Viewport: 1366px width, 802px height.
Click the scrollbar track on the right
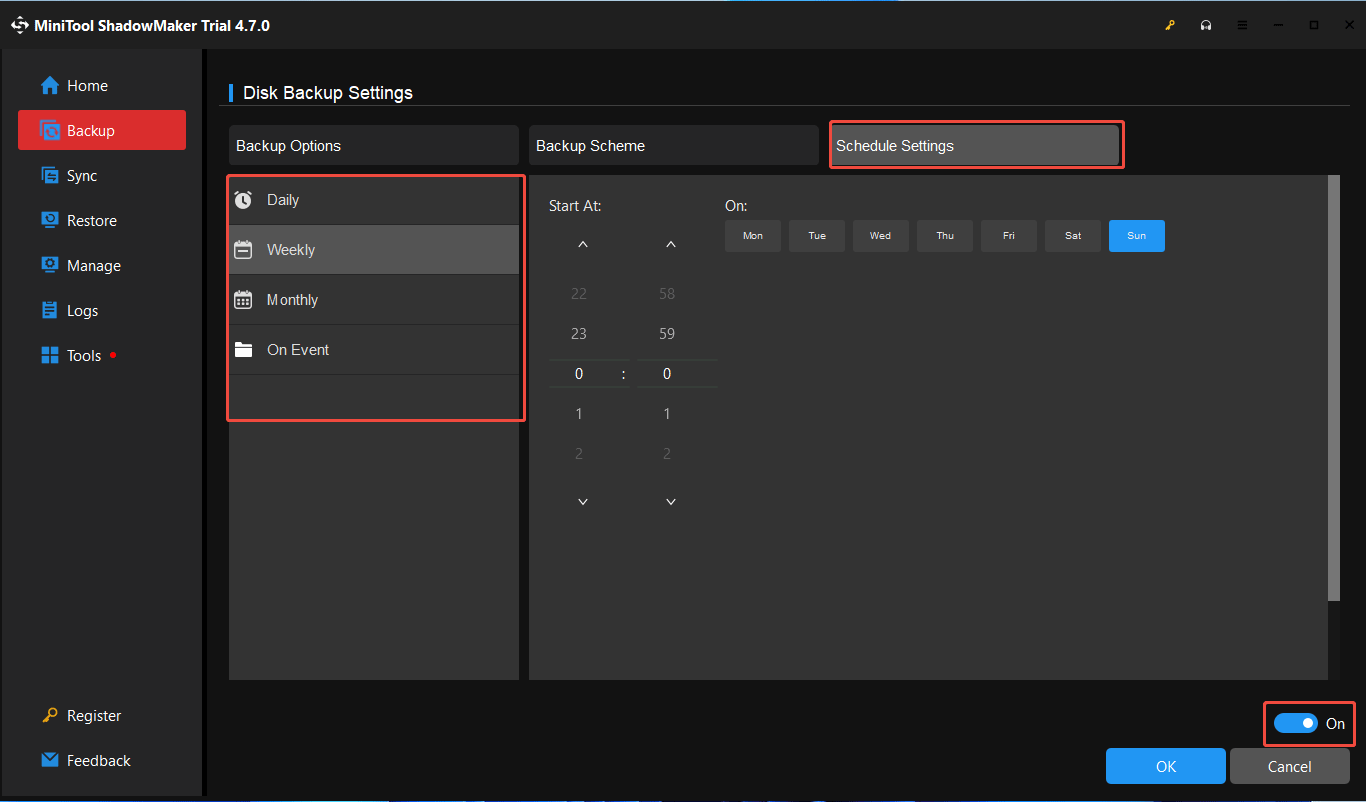pos(1334,400)
